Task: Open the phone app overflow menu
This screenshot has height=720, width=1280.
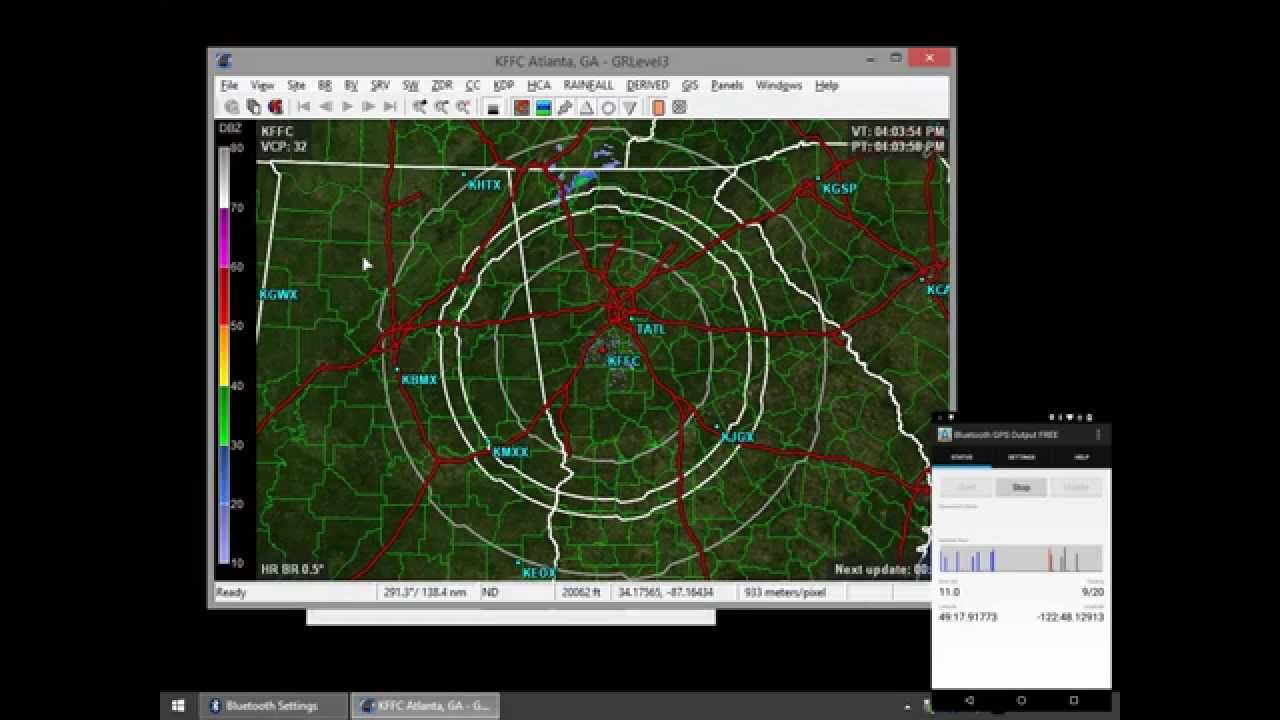Action: [x=1098, y=435]
